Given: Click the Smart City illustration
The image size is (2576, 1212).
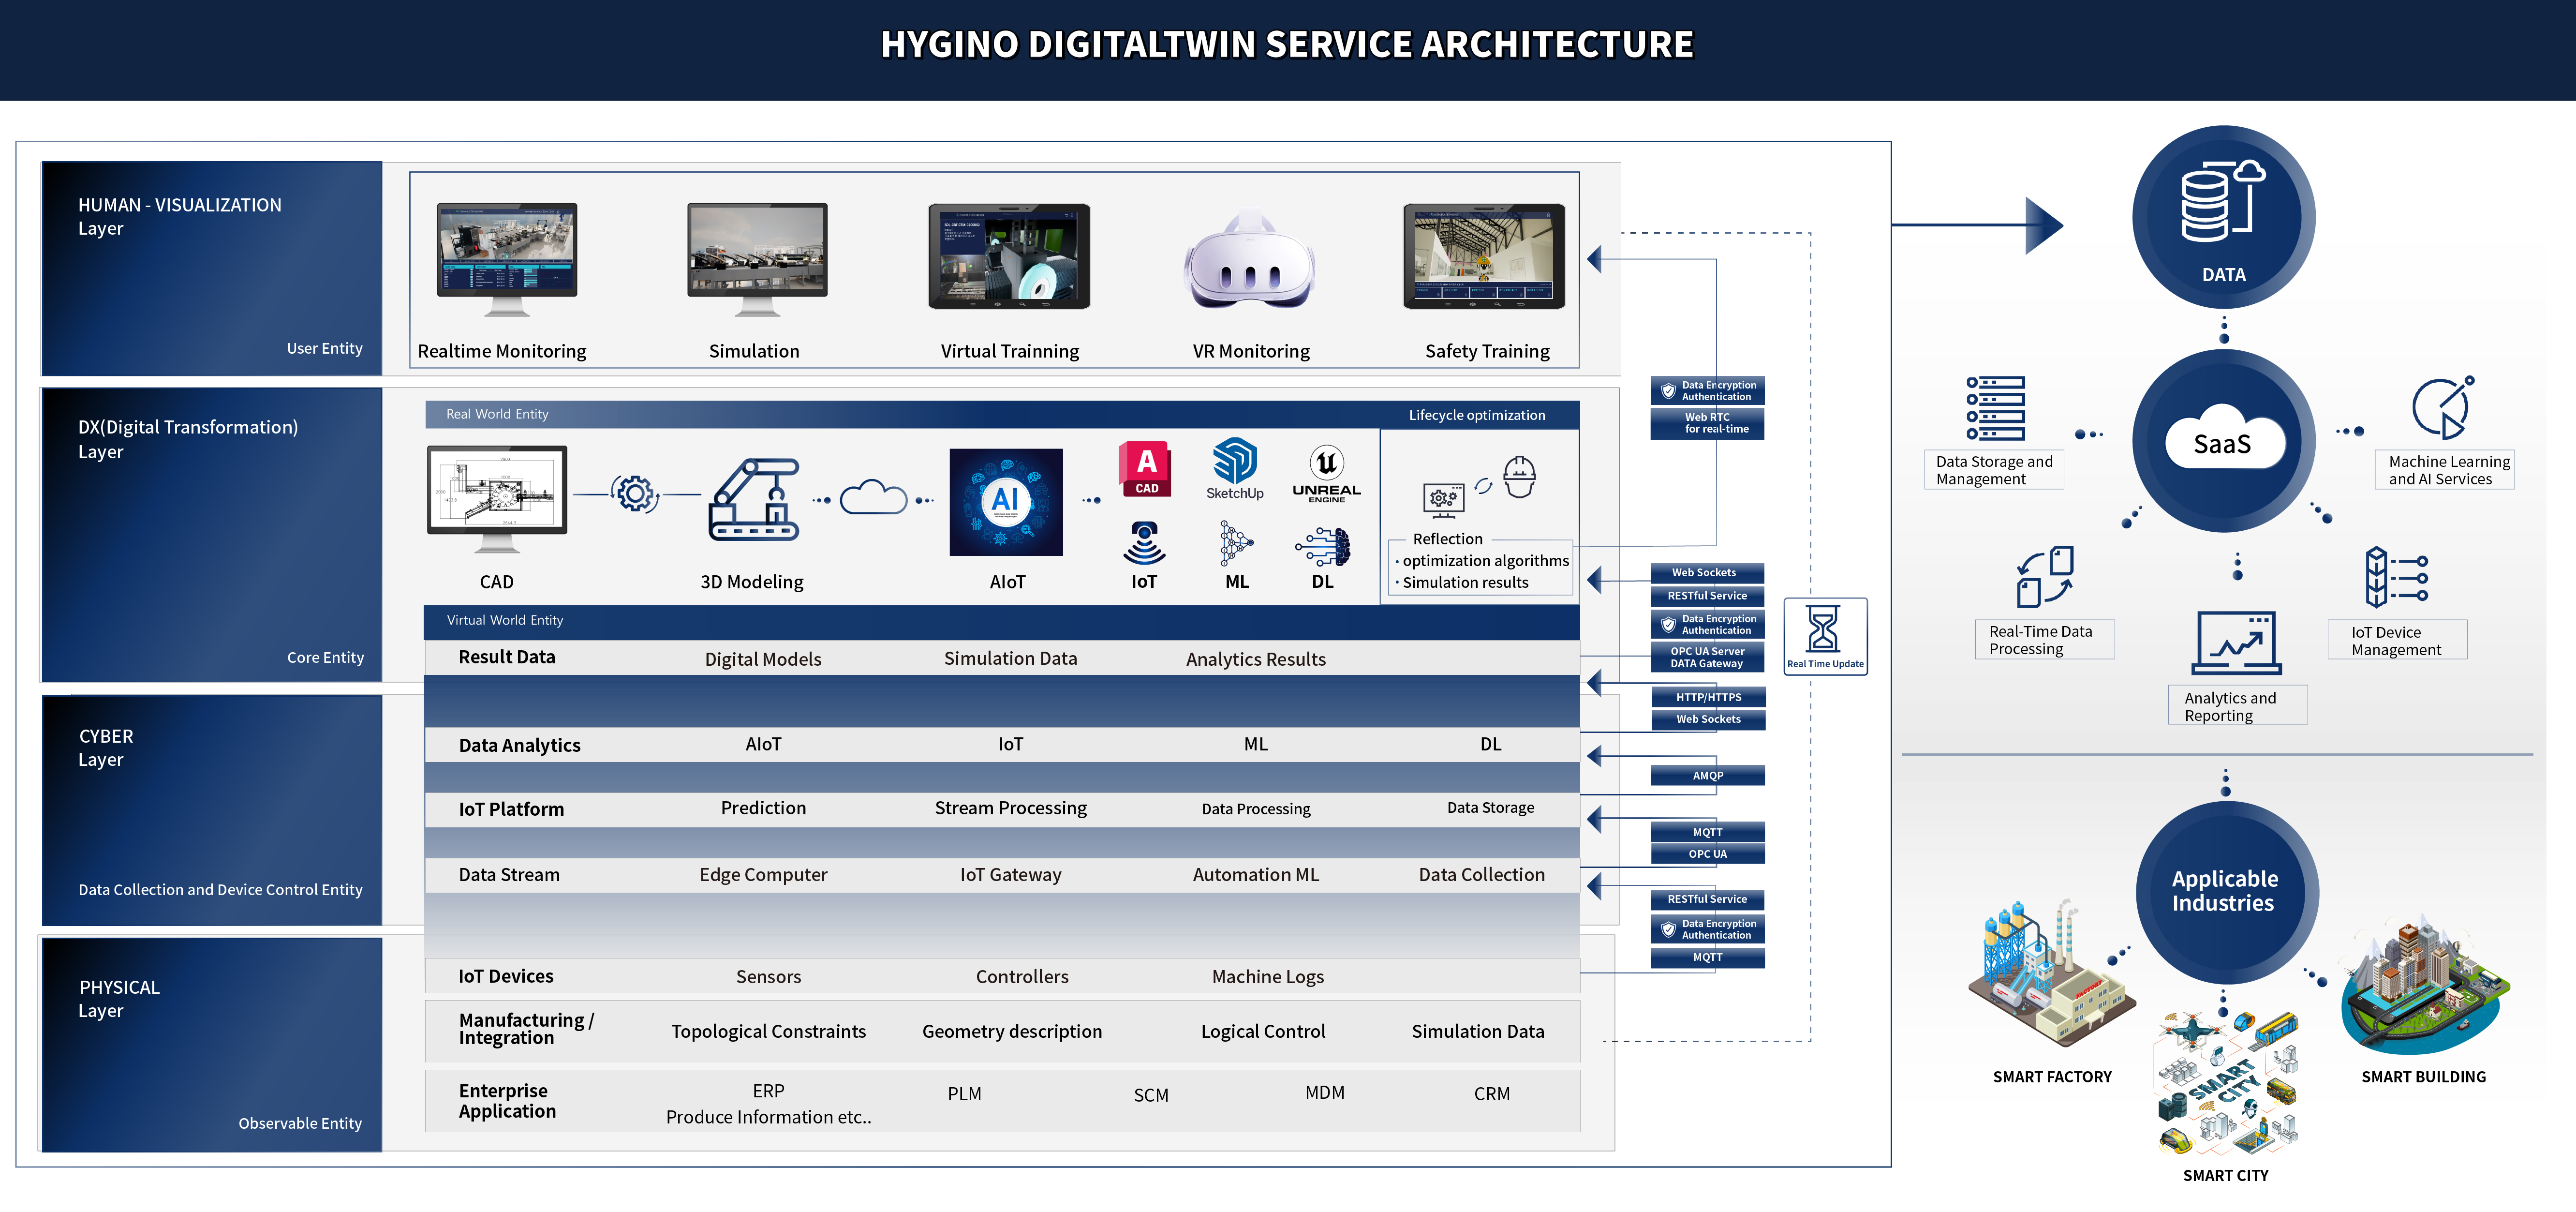Looking at the screenshot, I should click(2225, 1084).
